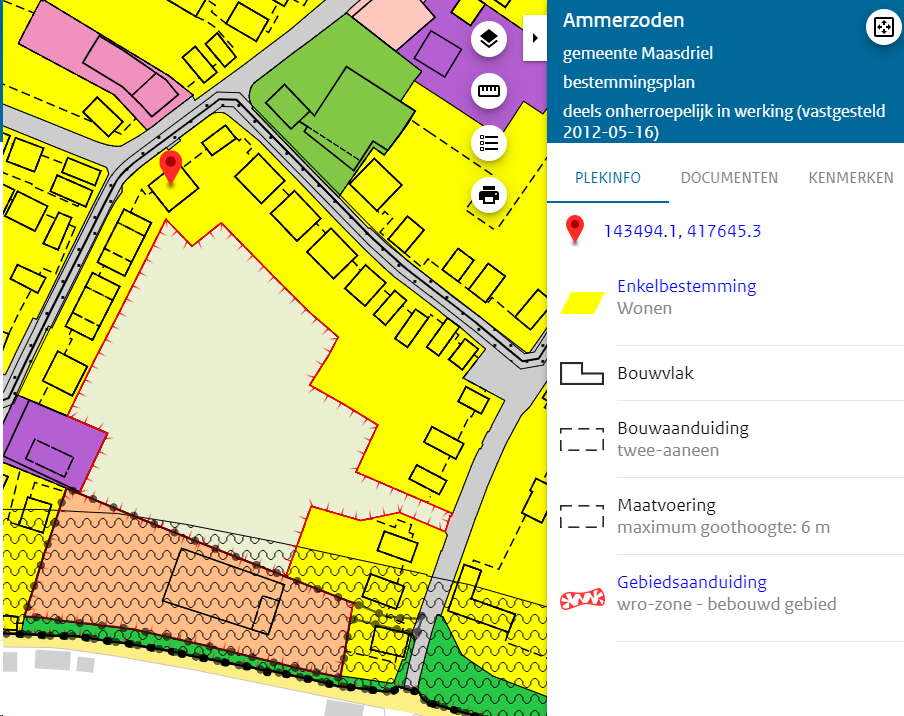Print the map with printer icon
Image resolution: width=904 pixels, height=716 pixels.
click(489, 195)
